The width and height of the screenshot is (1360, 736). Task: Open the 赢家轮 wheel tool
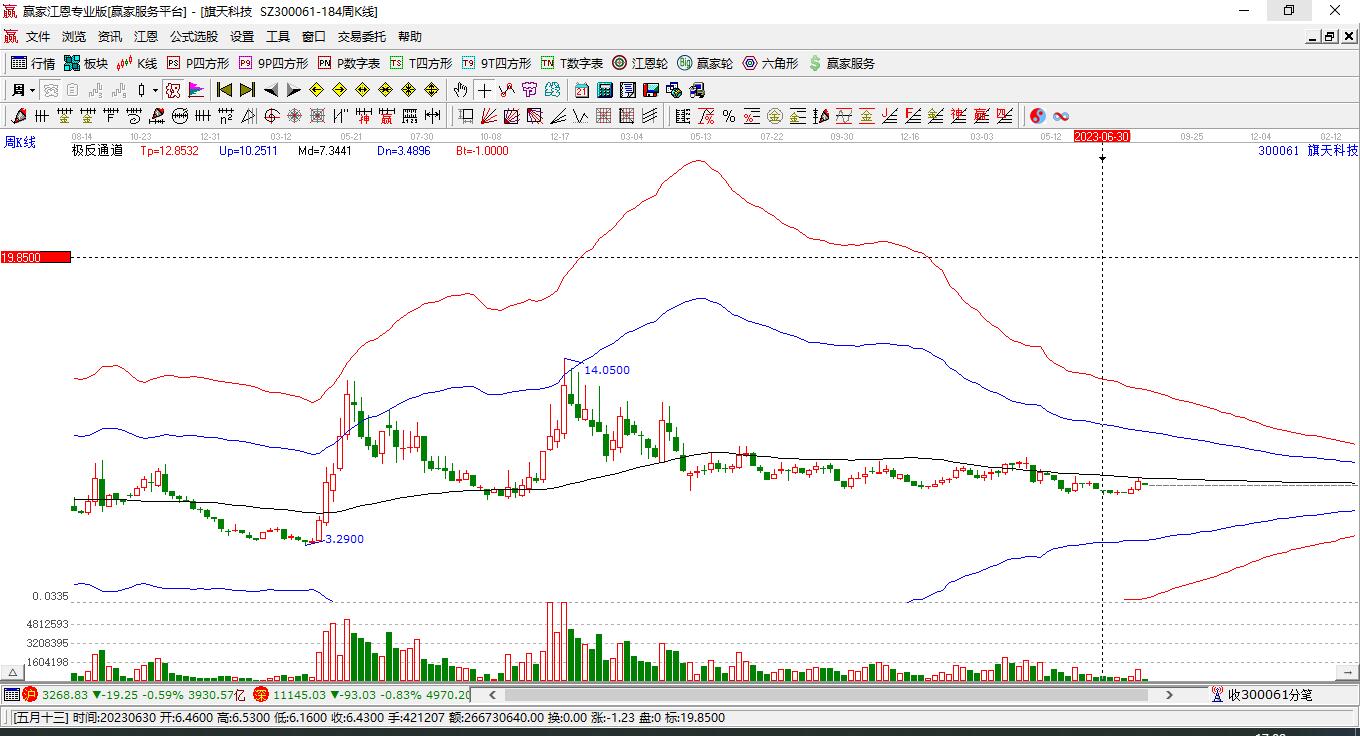point(705,63)
